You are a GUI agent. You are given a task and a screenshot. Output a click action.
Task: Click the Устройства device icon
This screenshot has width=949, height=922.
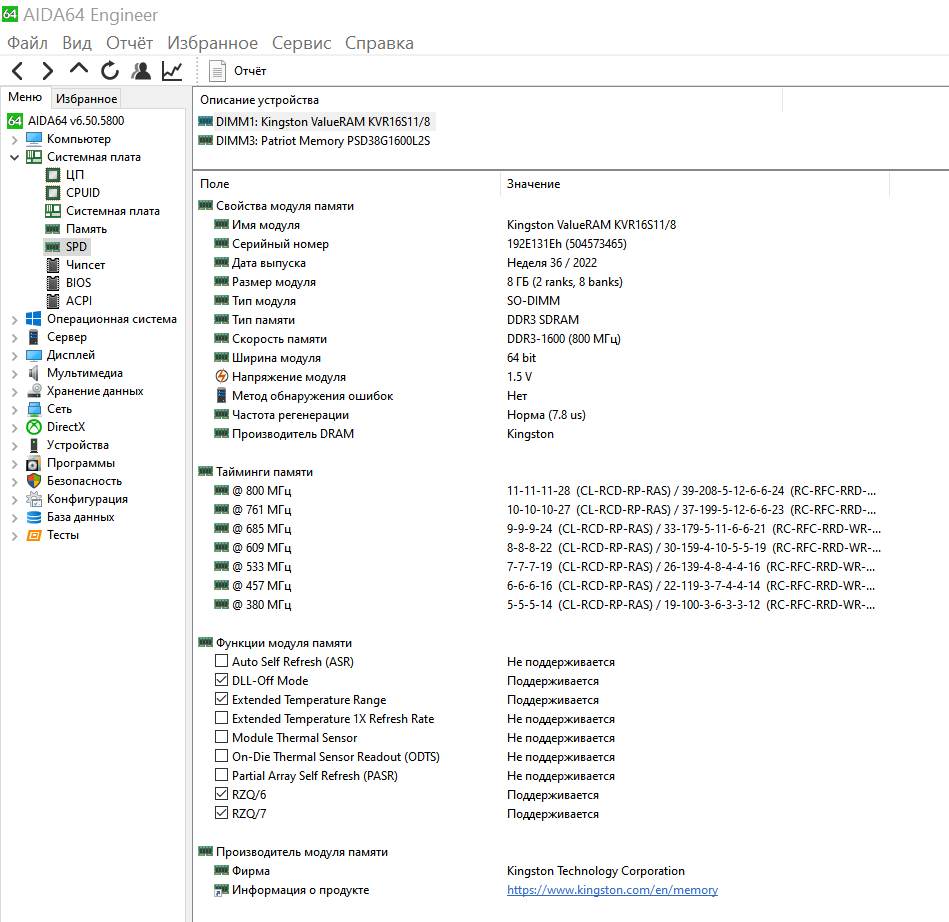(34, 445)
